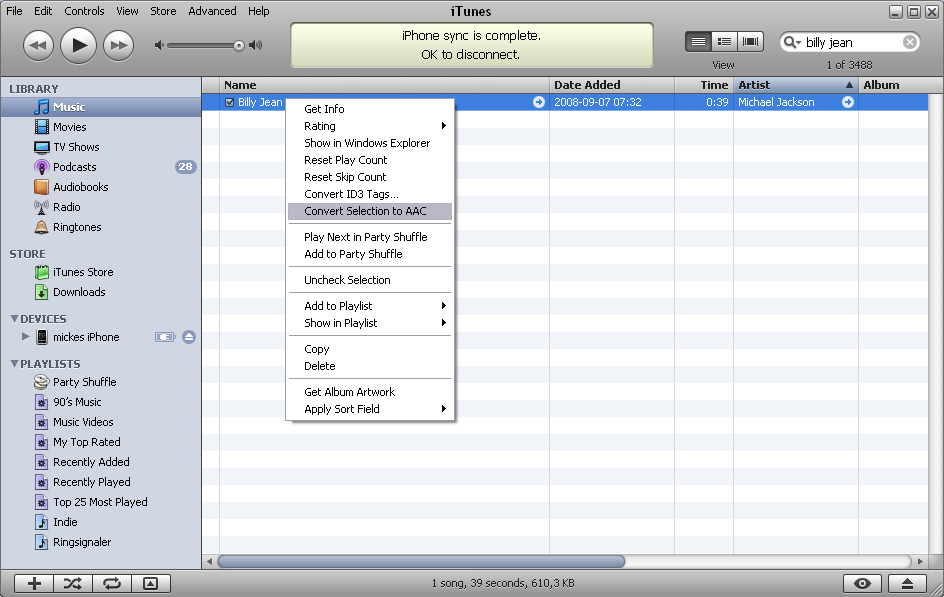
Task: Open Music library in sidebar
Action: 101,107
